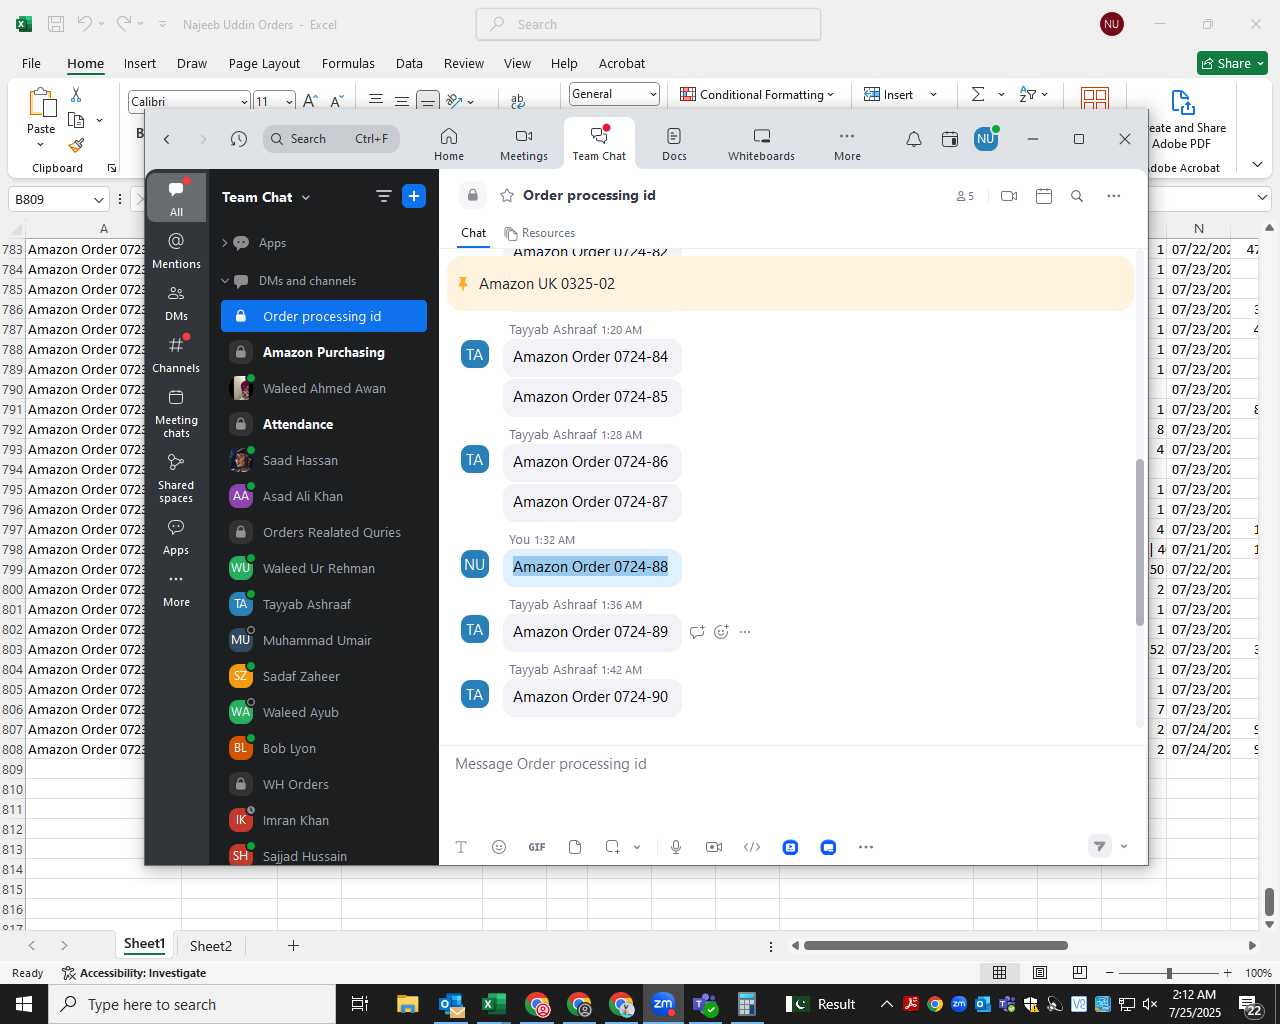
Task: Open Excel Page Layout ribbon tab
Action: click(x=264, y=63)
